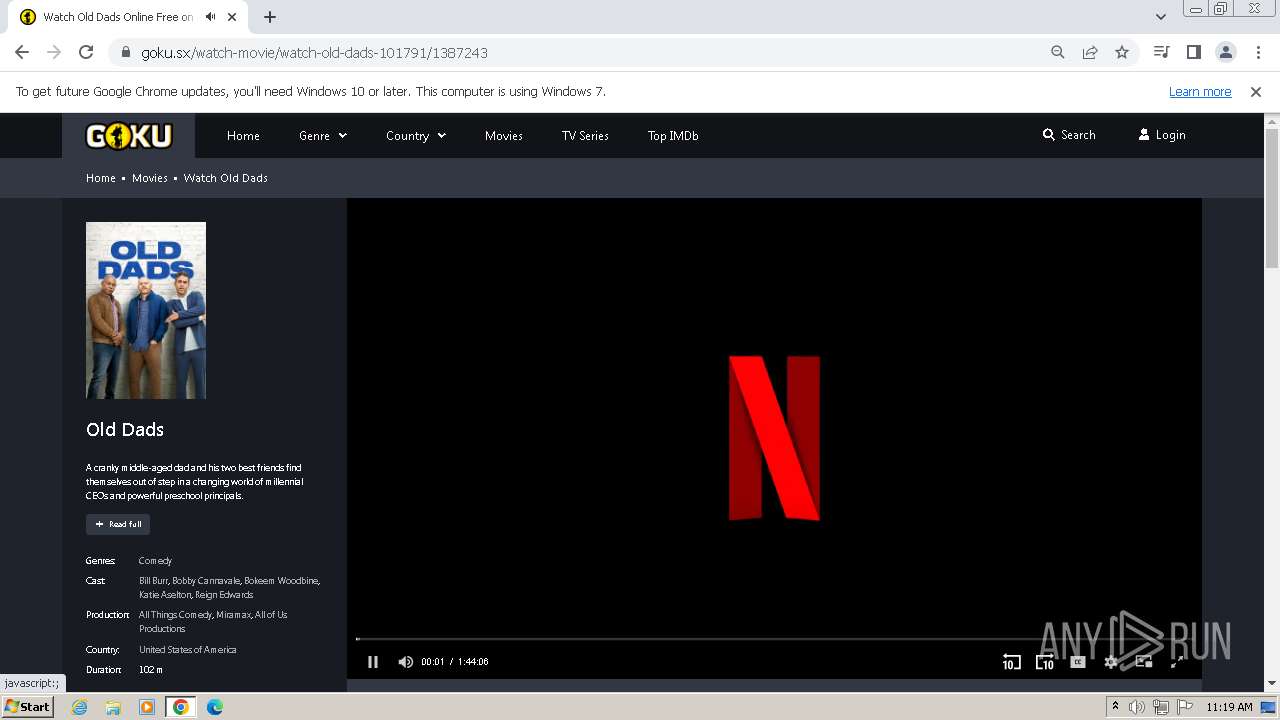Share this page icon

(1090, 52)
